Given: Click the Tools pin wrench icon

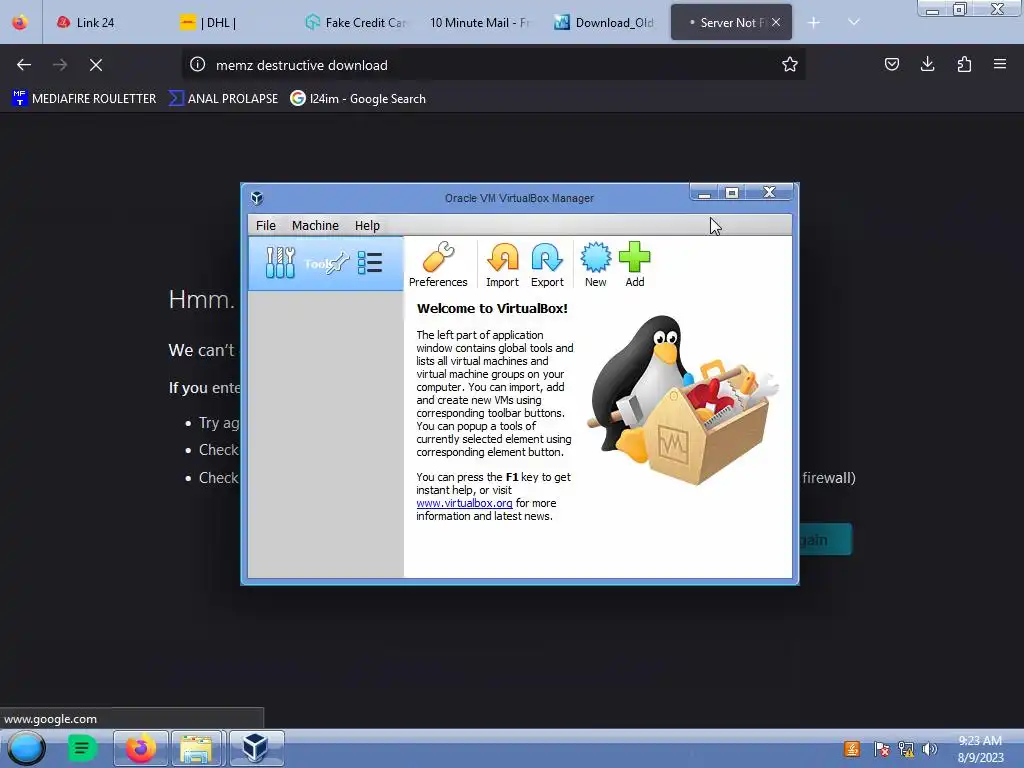Looking at the screenshot, I should [338, 263].
